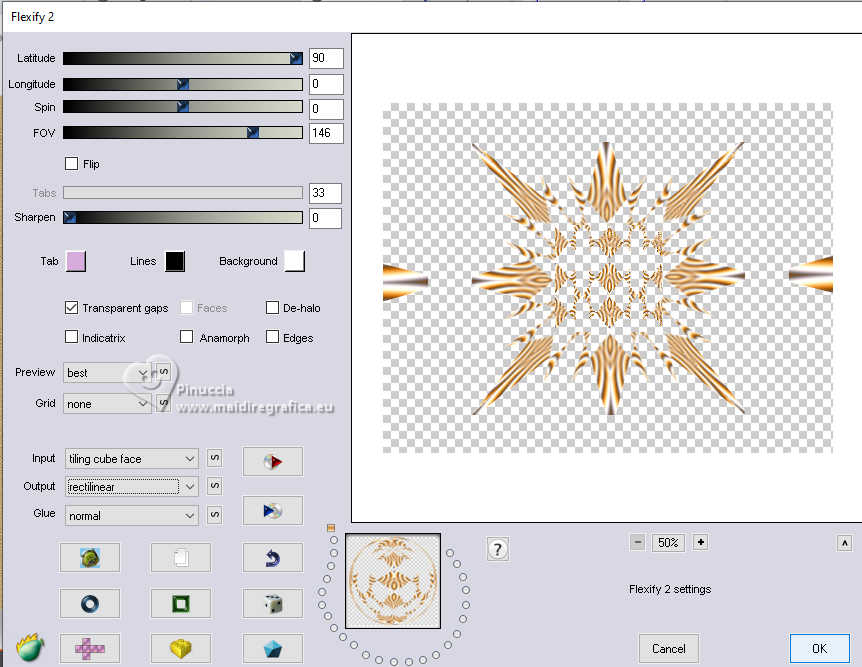The height and width of the screenshot is (667, 862).
Task: Click the Latitude slider track
Action: (183, 58)
